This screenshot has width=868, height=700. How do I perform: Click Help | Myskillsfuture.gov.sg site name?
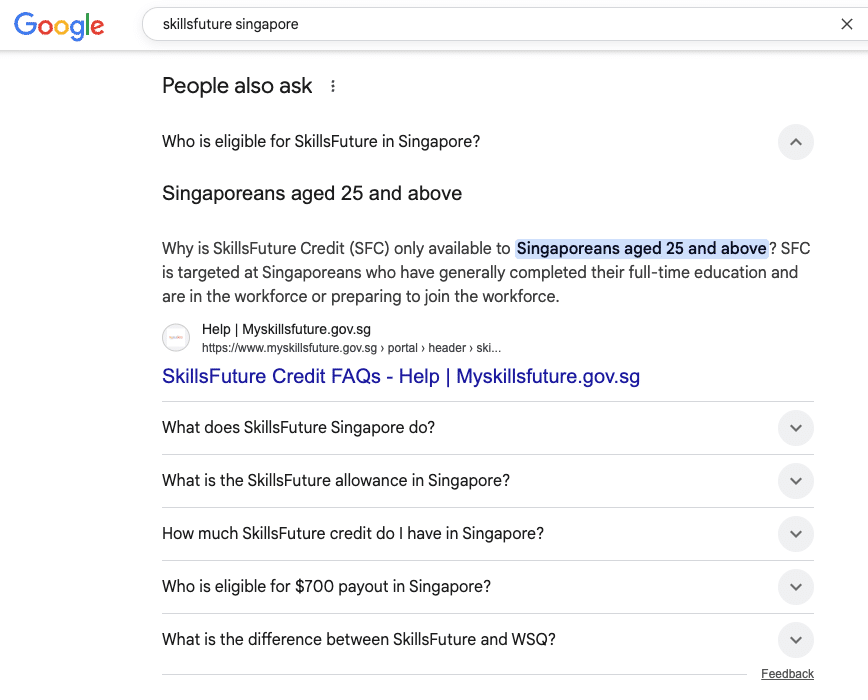[286, 329]
